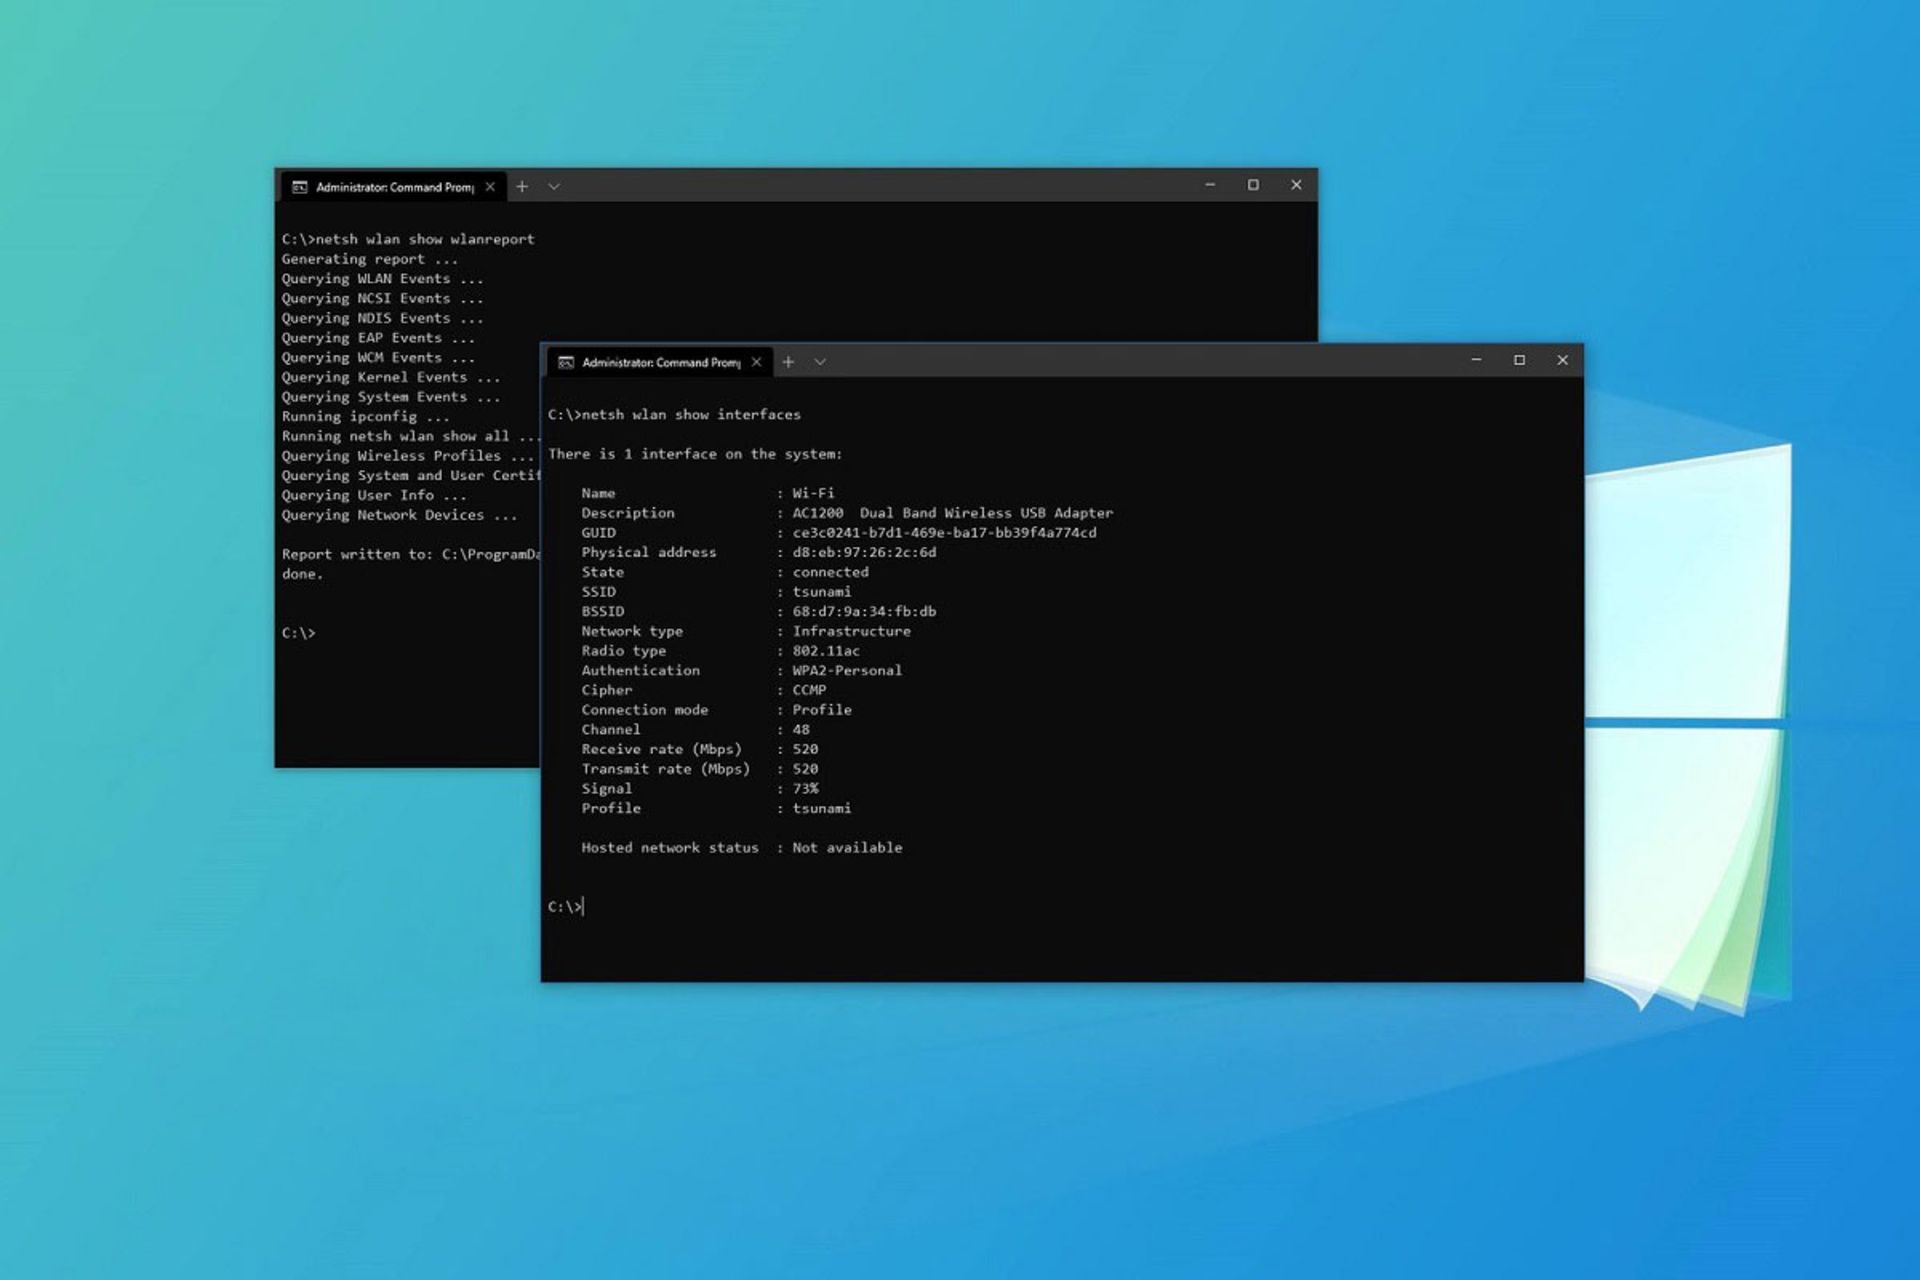
Task: Click the cmd icon on the wlanreport window tab
Action: [x=299, y=187]
